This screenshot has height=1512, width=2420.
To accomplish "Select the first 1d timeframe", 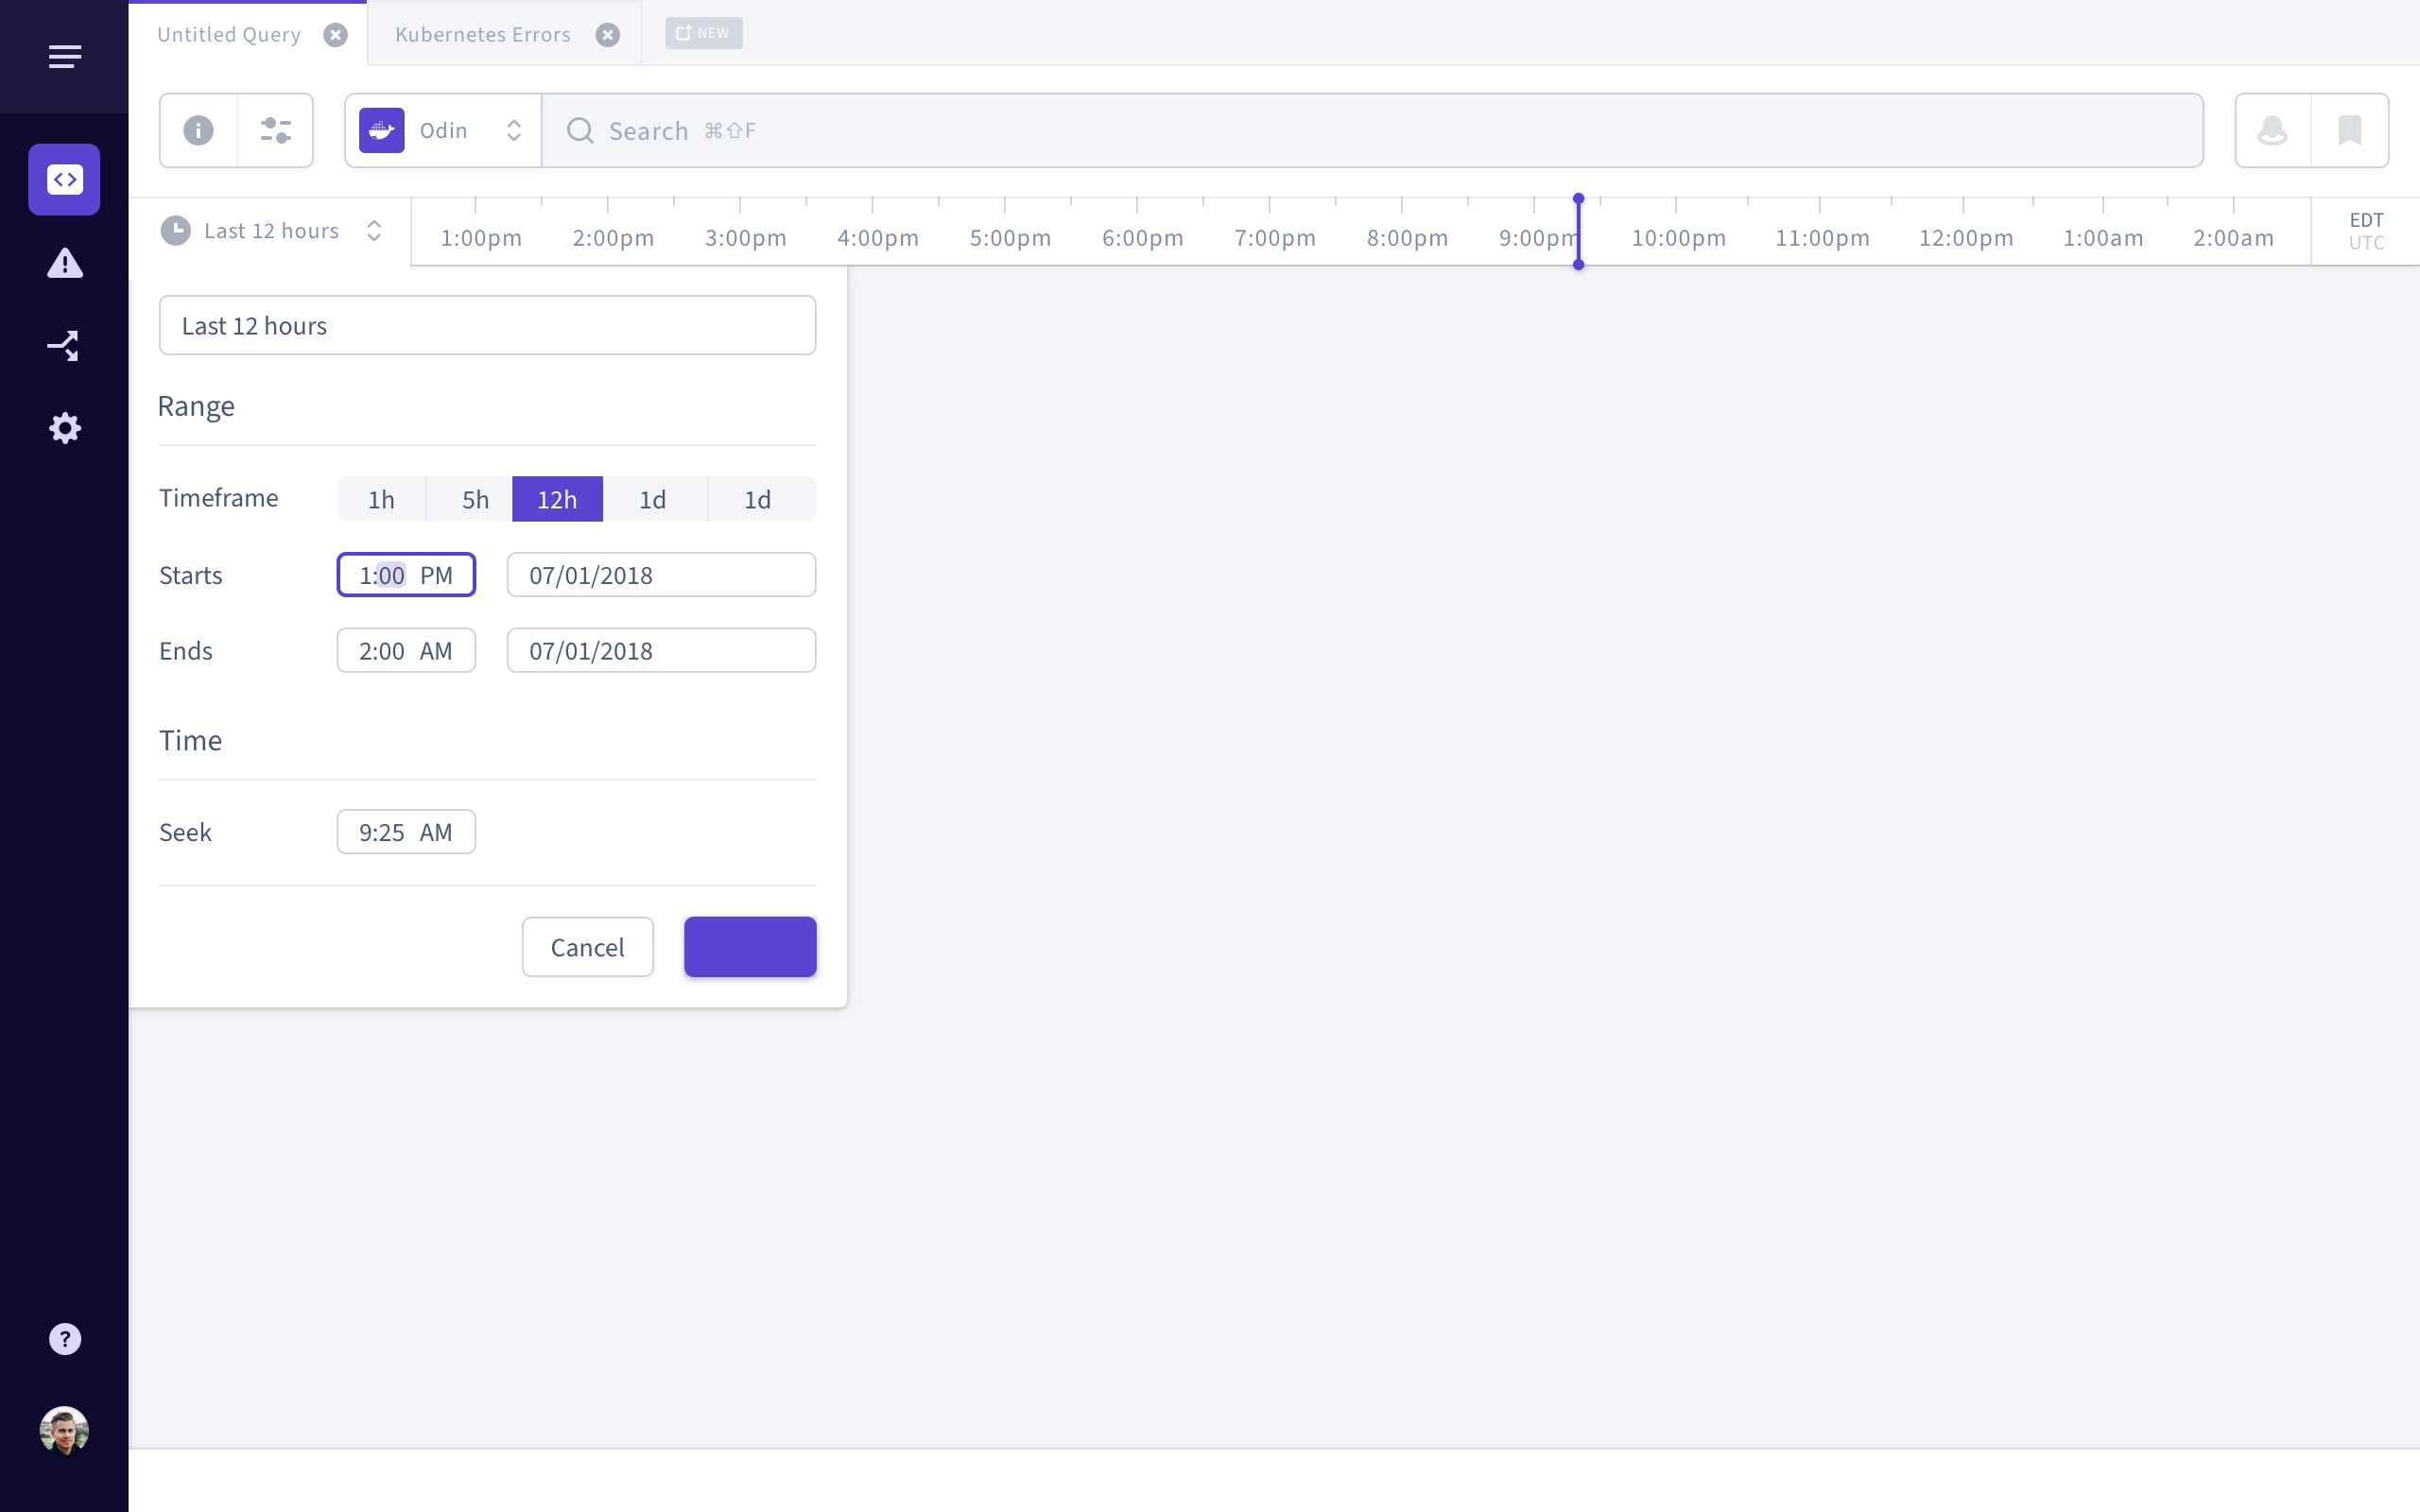I will click(653, 499).
